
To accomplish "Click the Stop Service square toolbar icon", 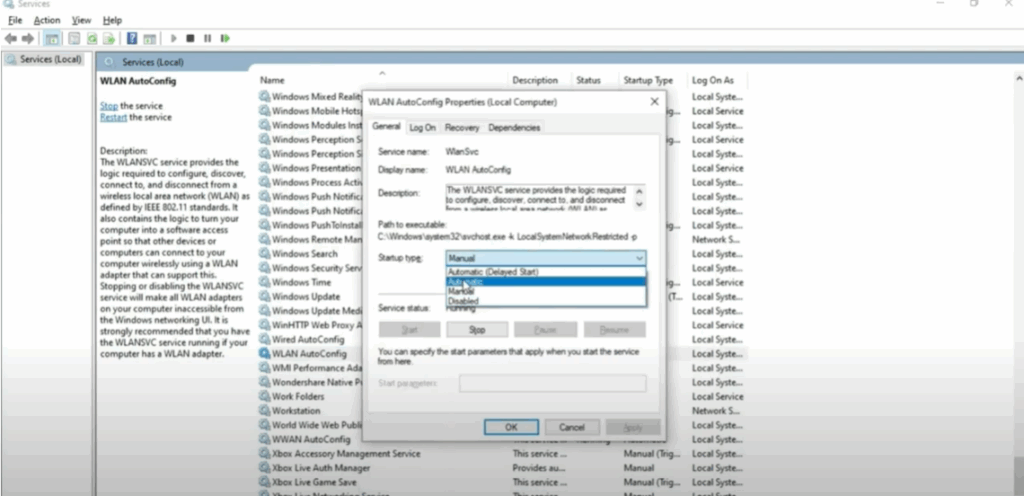I will point(190,39).
